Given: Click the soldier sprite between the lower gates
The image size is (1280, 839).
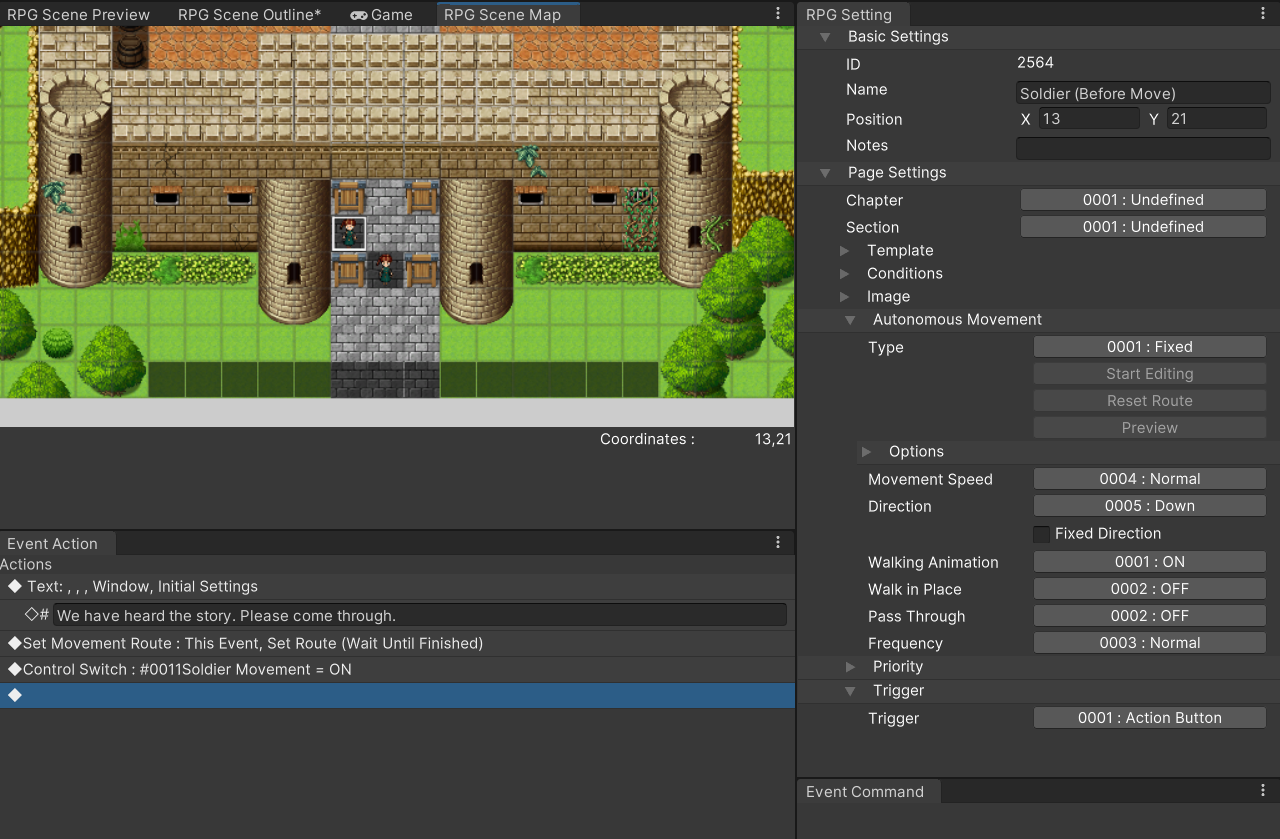Looking at the screenshot, I should [x=385, y=268].
